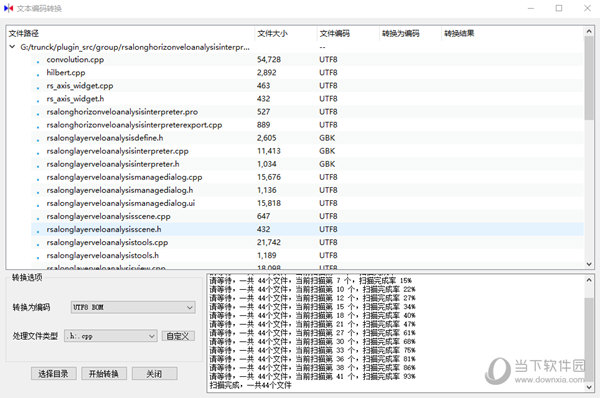Select rs_axis_widget.h file entry

click(x=307, y=99)
